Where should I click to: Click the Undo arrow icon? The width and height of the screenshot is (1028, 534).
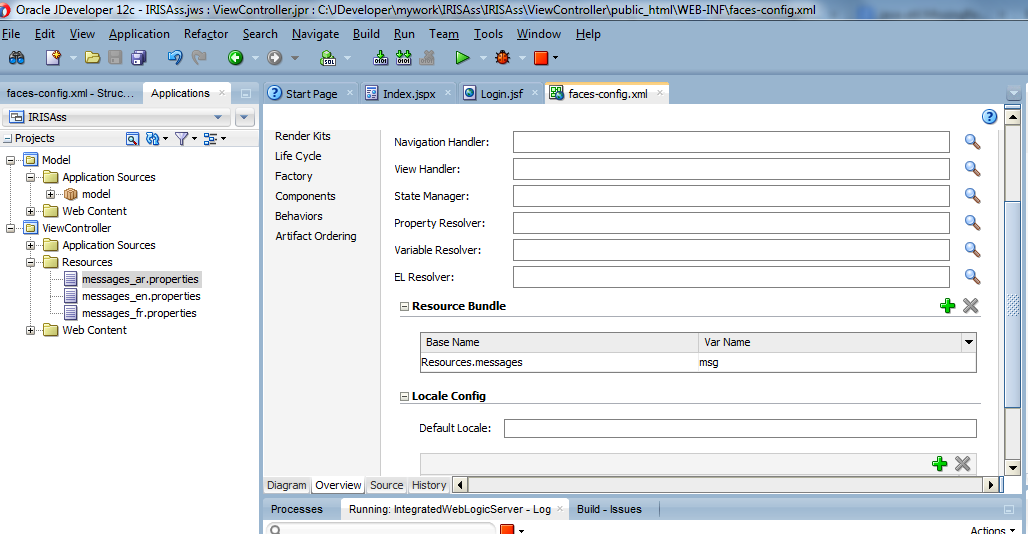click(175, 58)
